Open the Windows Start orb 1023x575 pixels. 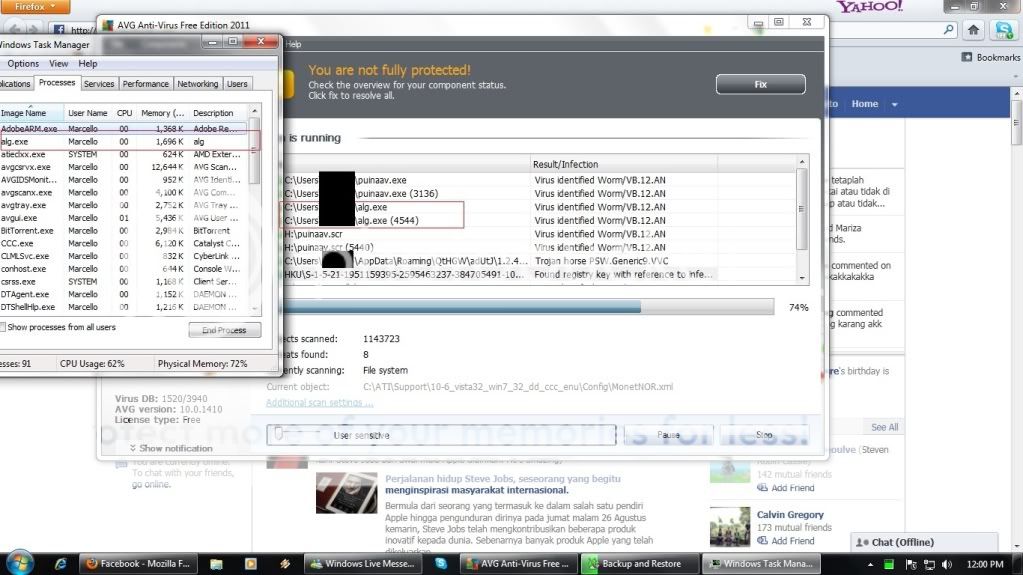[x=18, y=563]
